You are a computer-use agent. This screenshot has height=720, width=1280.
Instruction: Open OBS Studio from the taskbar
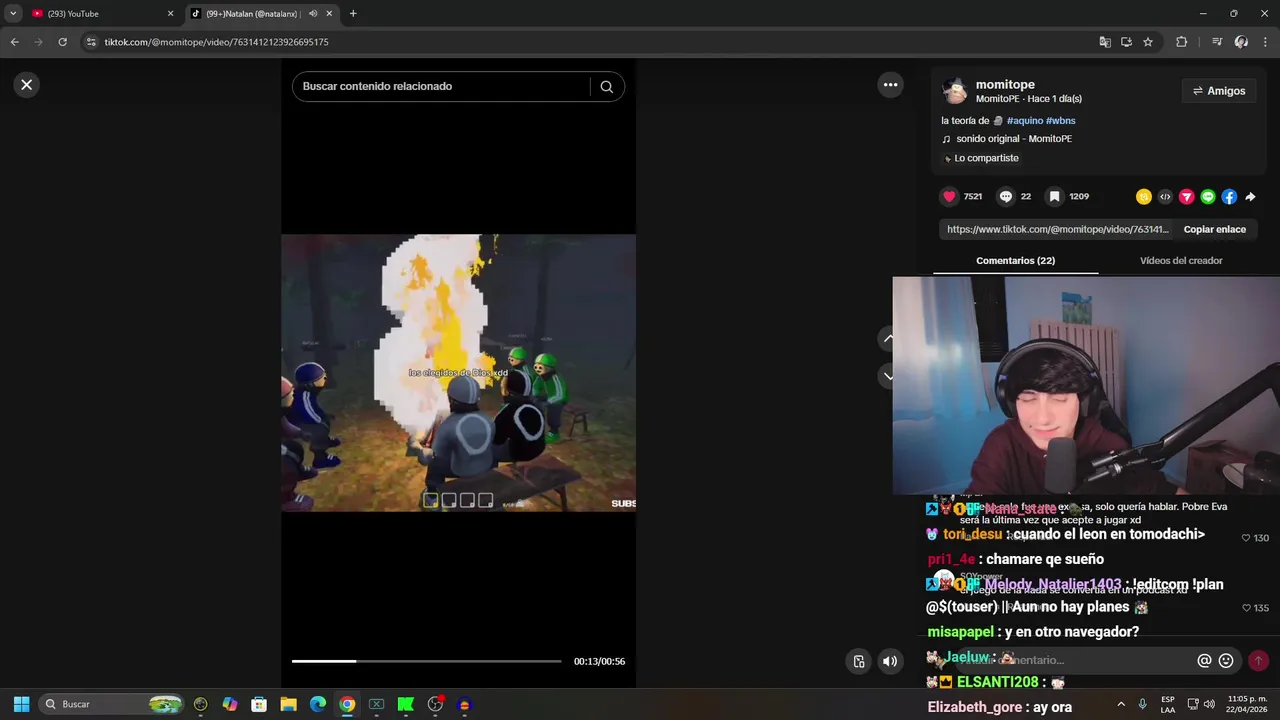click(x=435, y=704)
